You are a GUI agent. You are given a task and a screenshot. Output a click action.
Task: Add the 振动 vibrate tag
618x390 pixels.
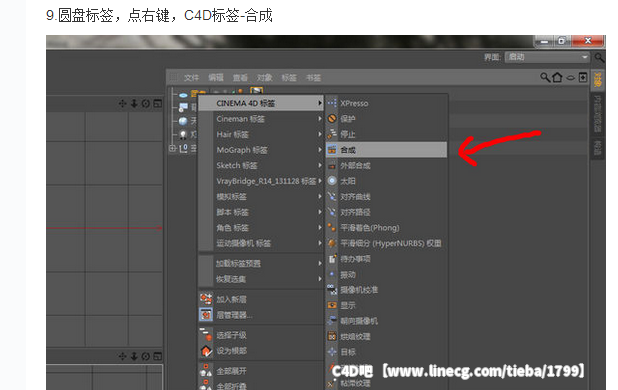[x=386, y=274]
